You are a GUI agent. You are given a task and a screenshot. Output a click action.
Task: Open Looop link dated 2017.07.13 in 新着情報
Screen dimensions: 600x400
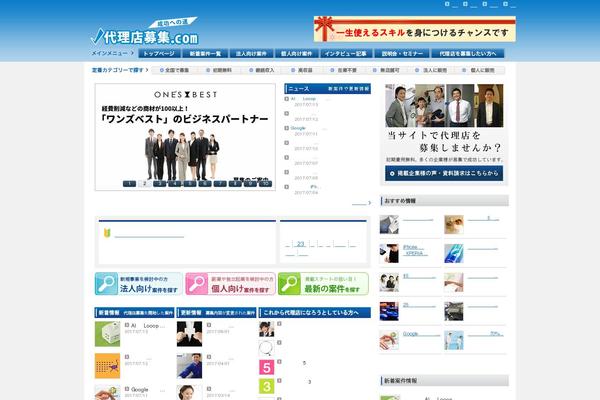pos(148,326)
